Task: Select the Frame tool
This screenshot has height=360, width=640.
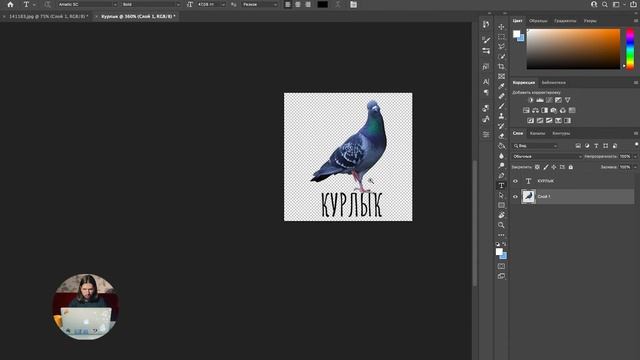Action: coord(501,76)
